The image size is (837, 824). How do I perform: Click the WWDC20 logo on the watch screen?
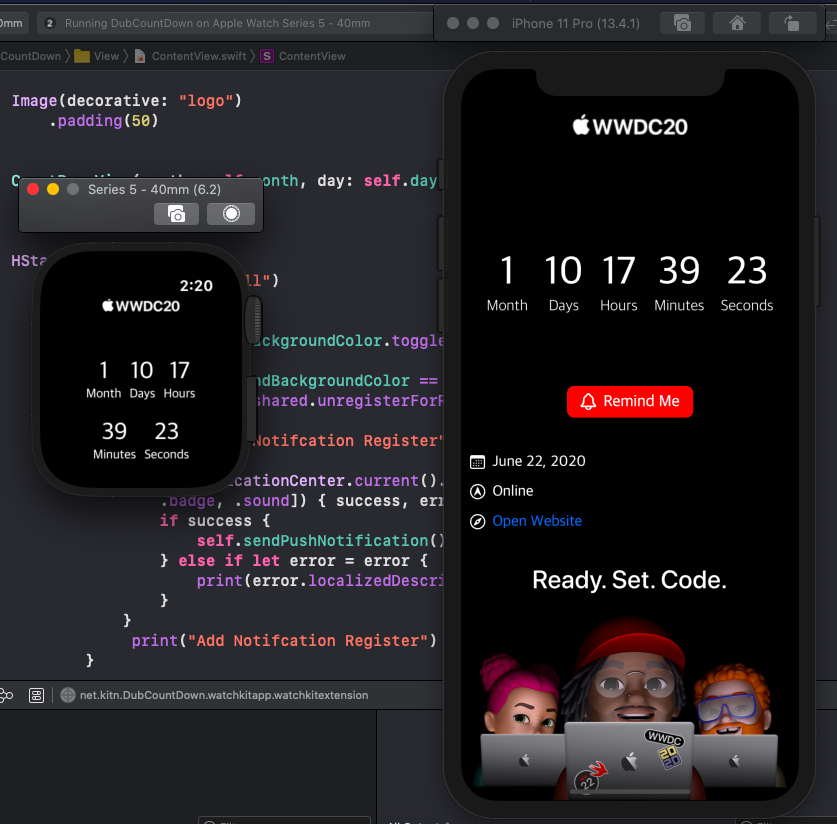click(141, 306)
